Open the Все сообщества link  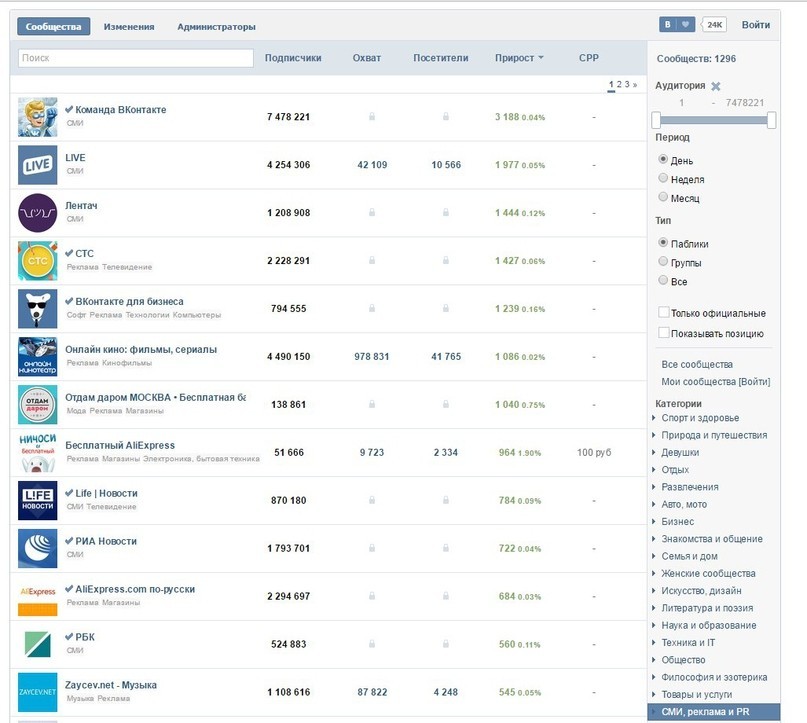697,364
